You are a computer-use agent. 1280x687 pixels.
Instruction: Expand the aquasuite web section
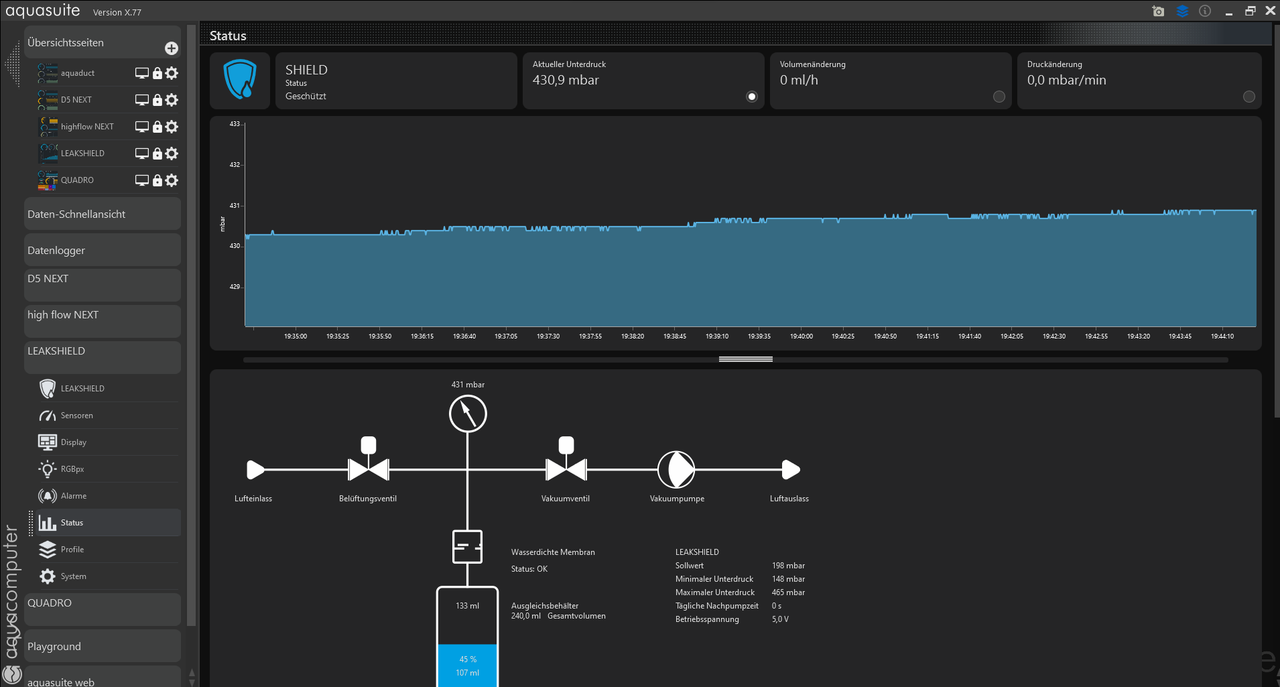click(x=102, y=677)
